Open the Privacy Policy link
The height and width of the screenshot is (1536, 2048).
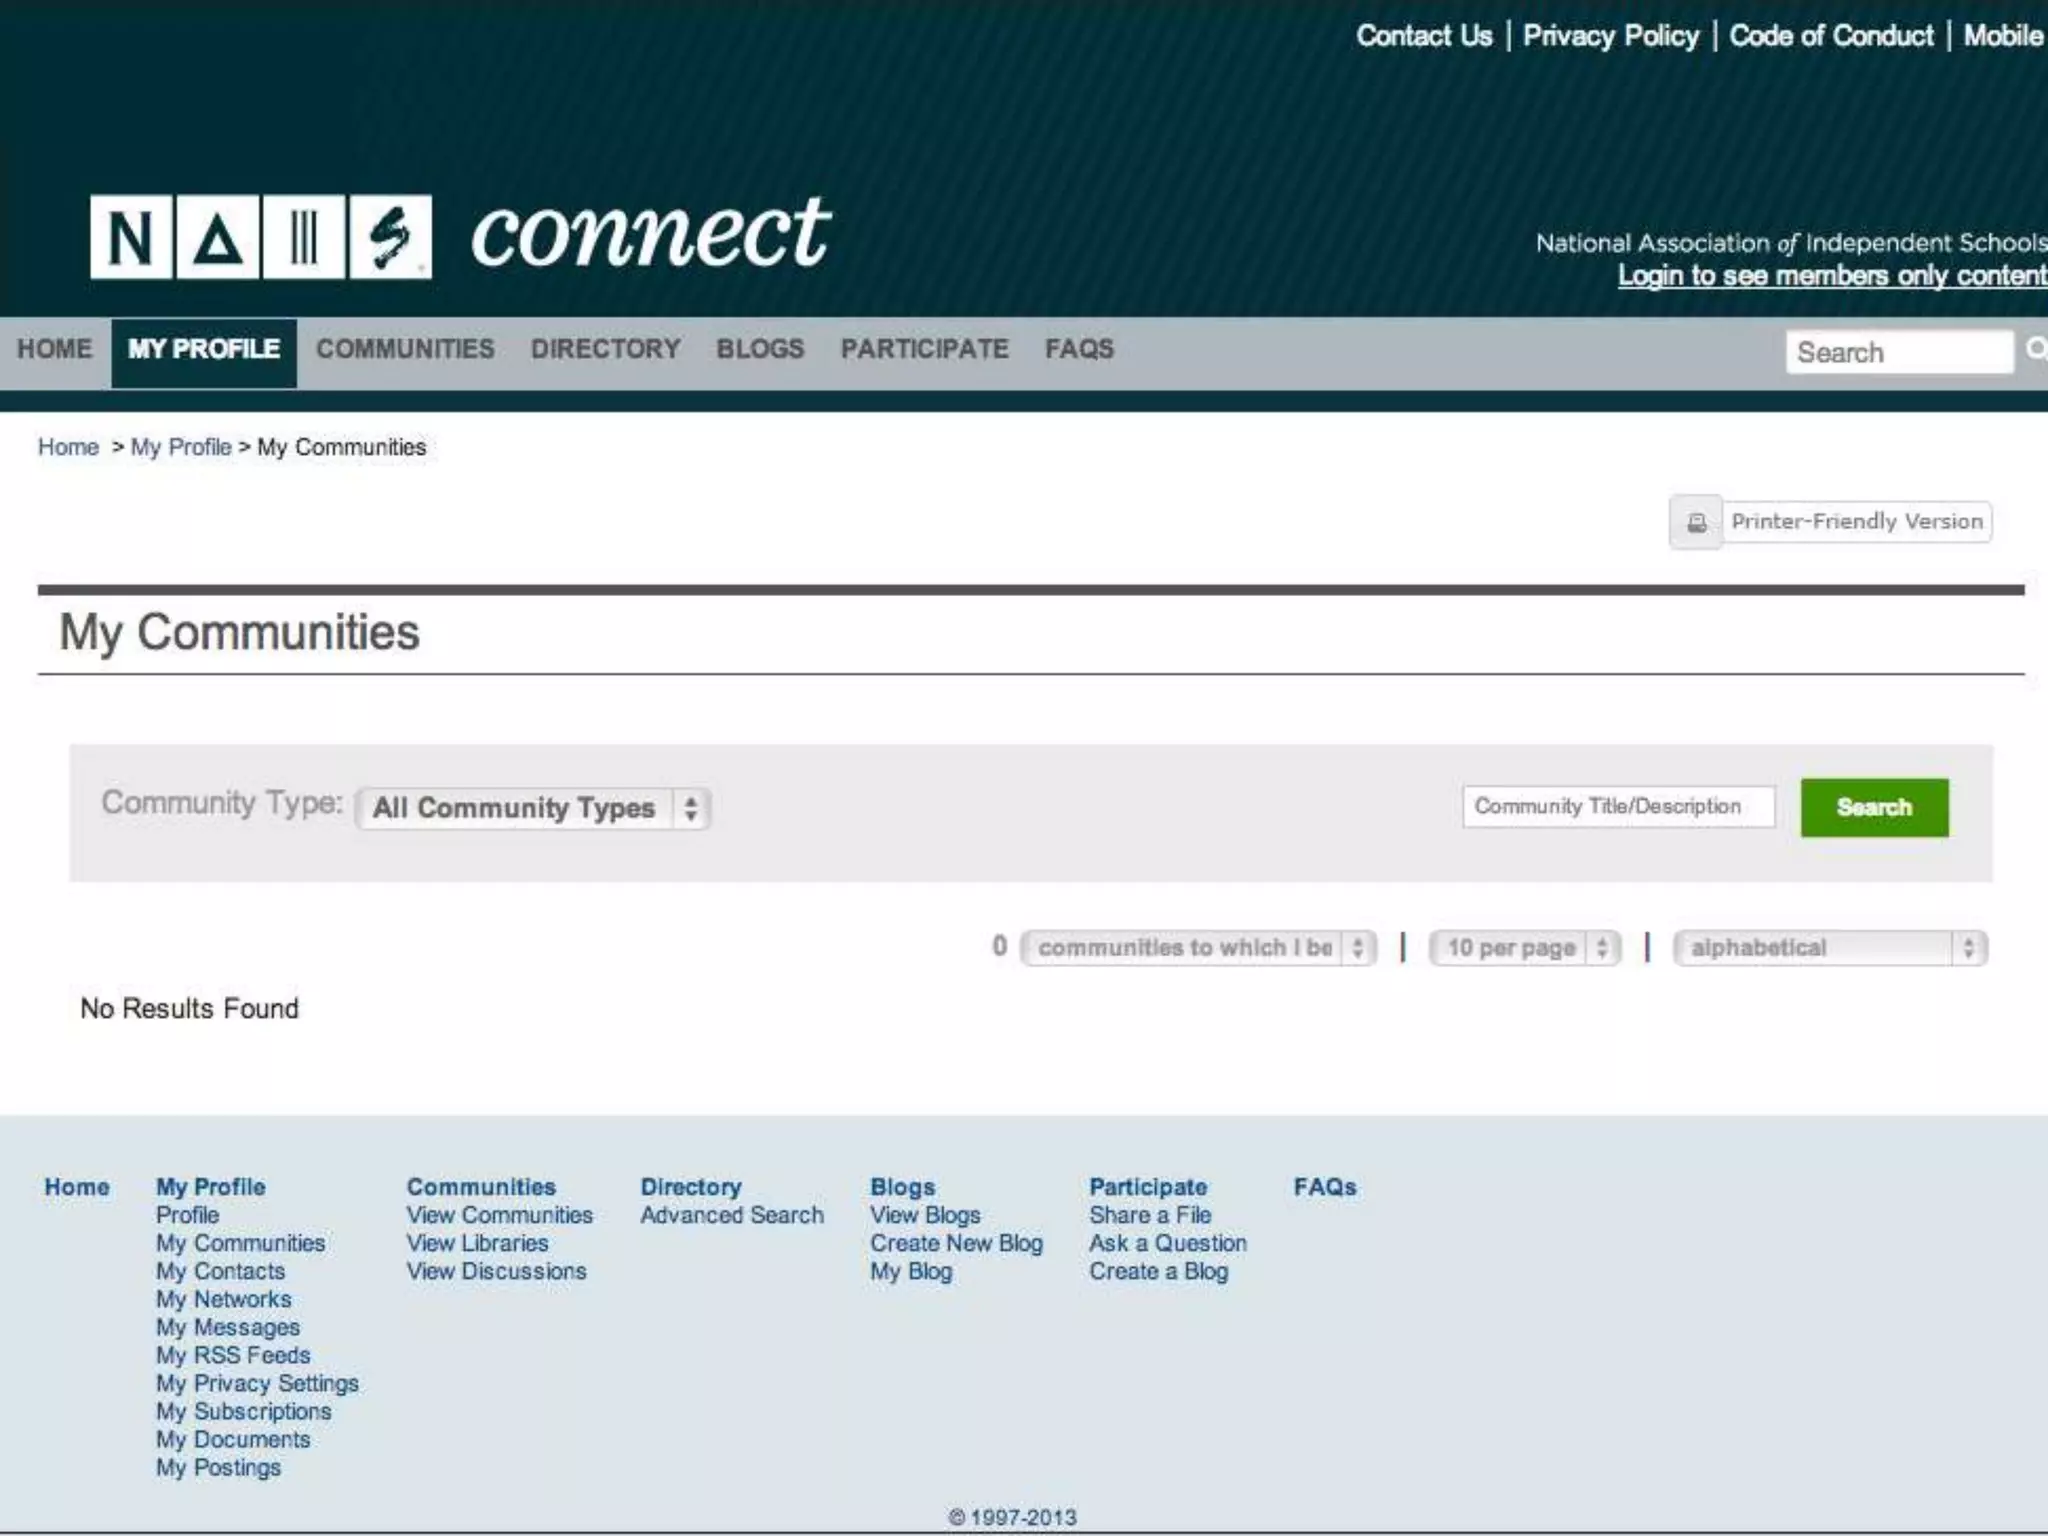pyautogui.click(x=1610, y=36)
